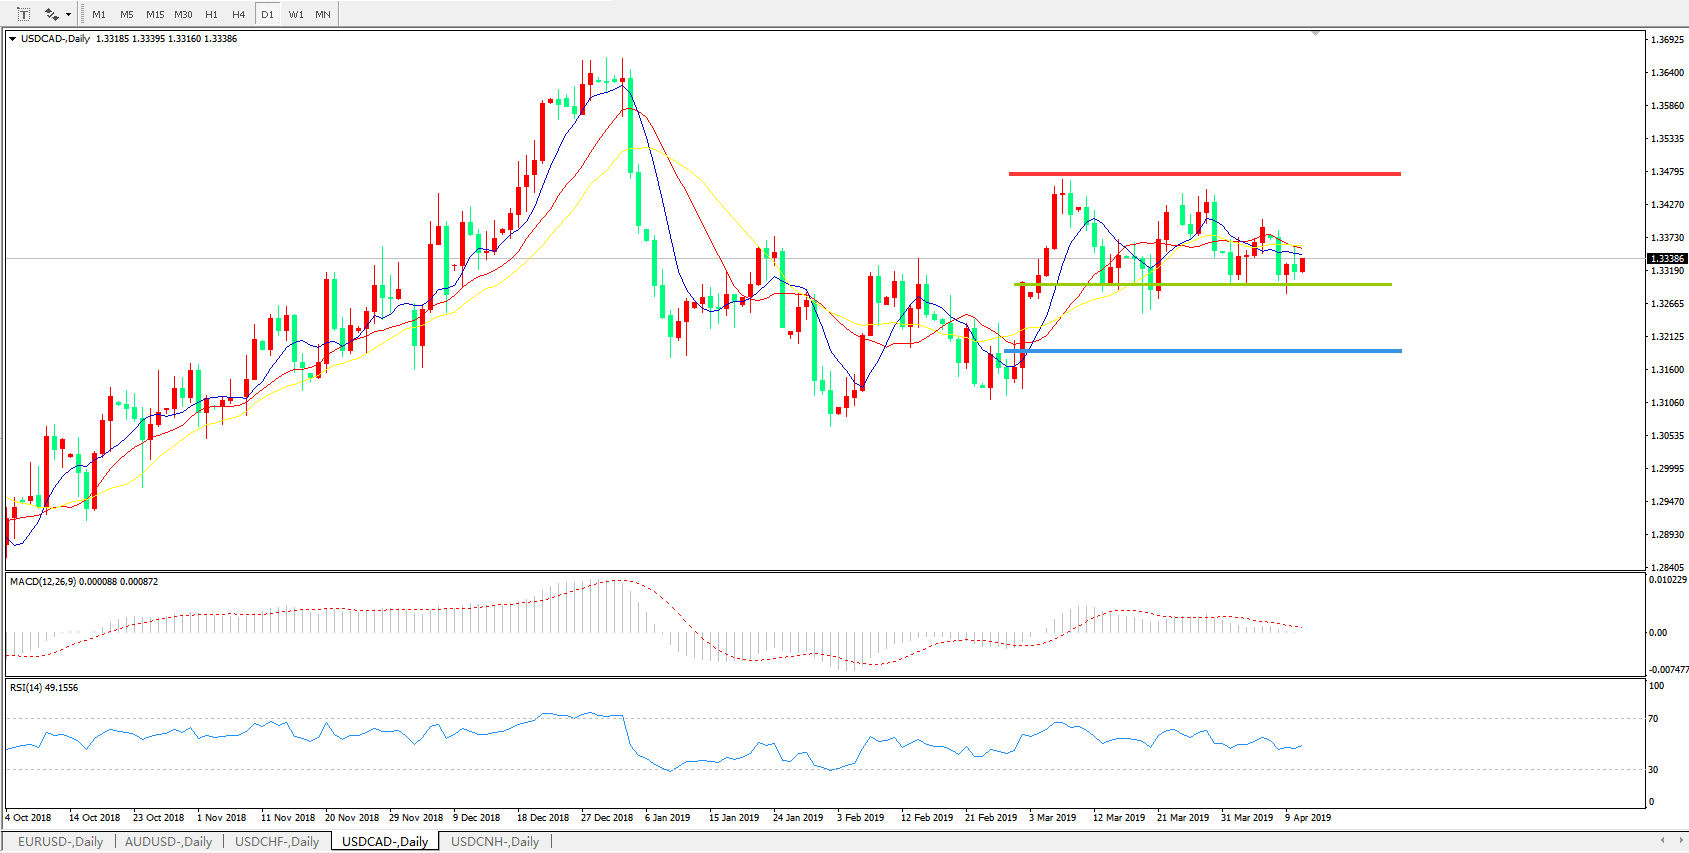Choose the W1 weekly timeframe

296,14
